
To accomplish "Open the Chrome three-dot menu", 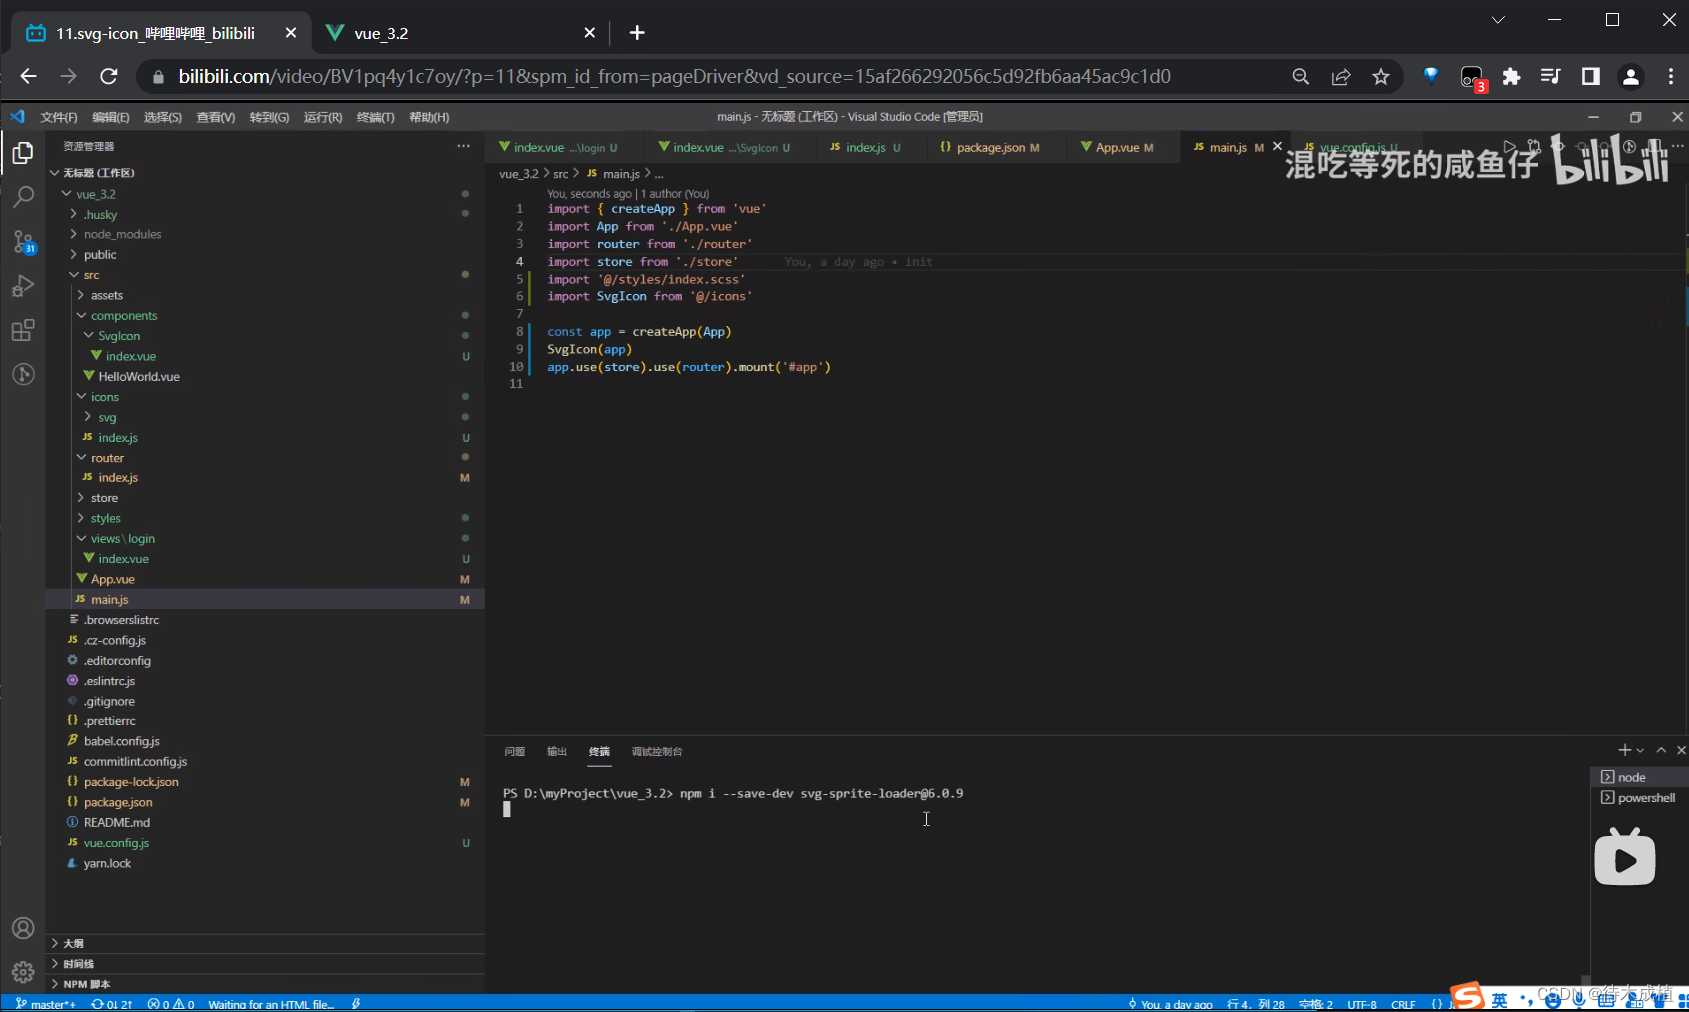I will (1670, 76).
